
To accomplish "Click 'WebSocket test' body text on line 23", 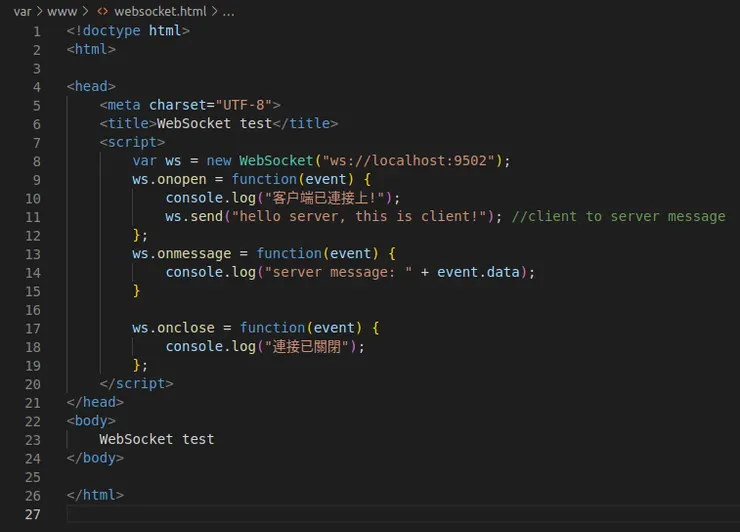I will [157, 439].
